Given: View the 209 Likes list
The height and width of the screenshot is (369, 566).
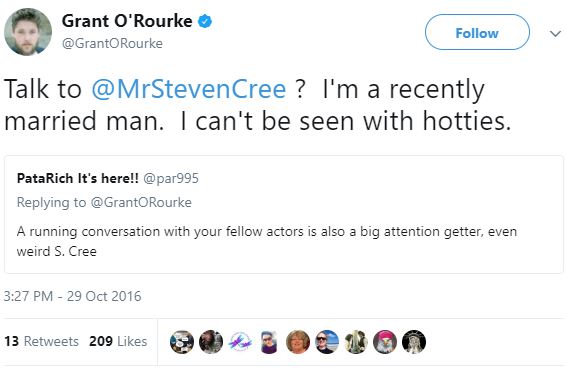Looking at the screenshot, I should tap(118, 341).
